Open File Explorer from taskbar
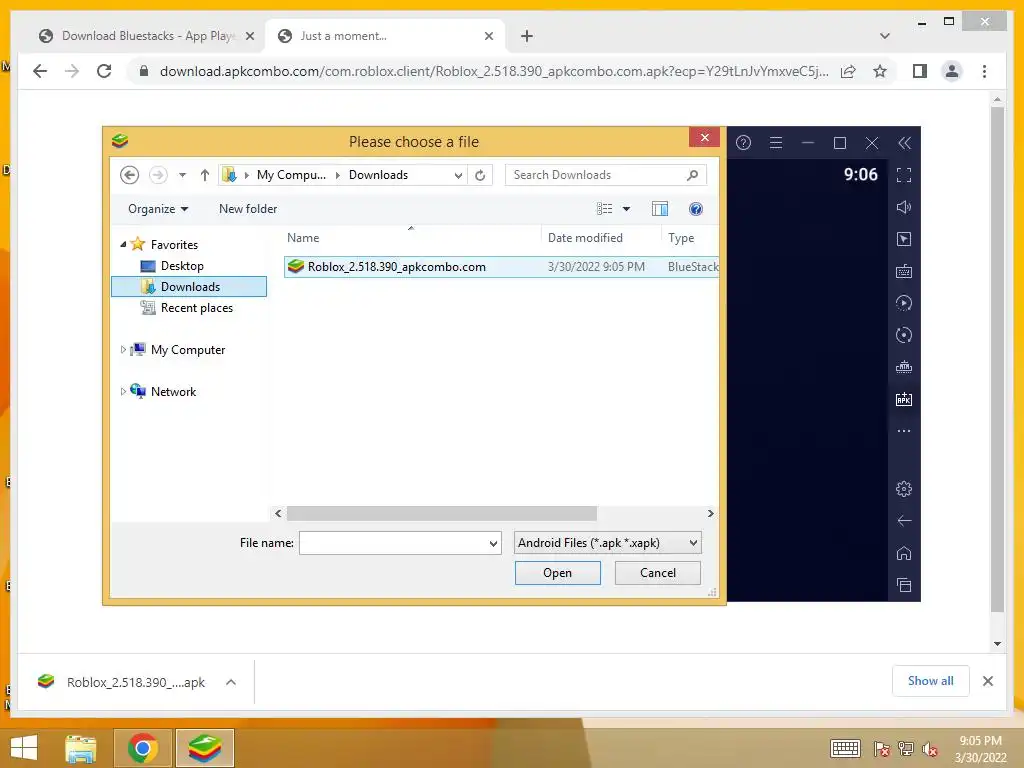This screenshot has height=768, width=1024. [81, 748]
